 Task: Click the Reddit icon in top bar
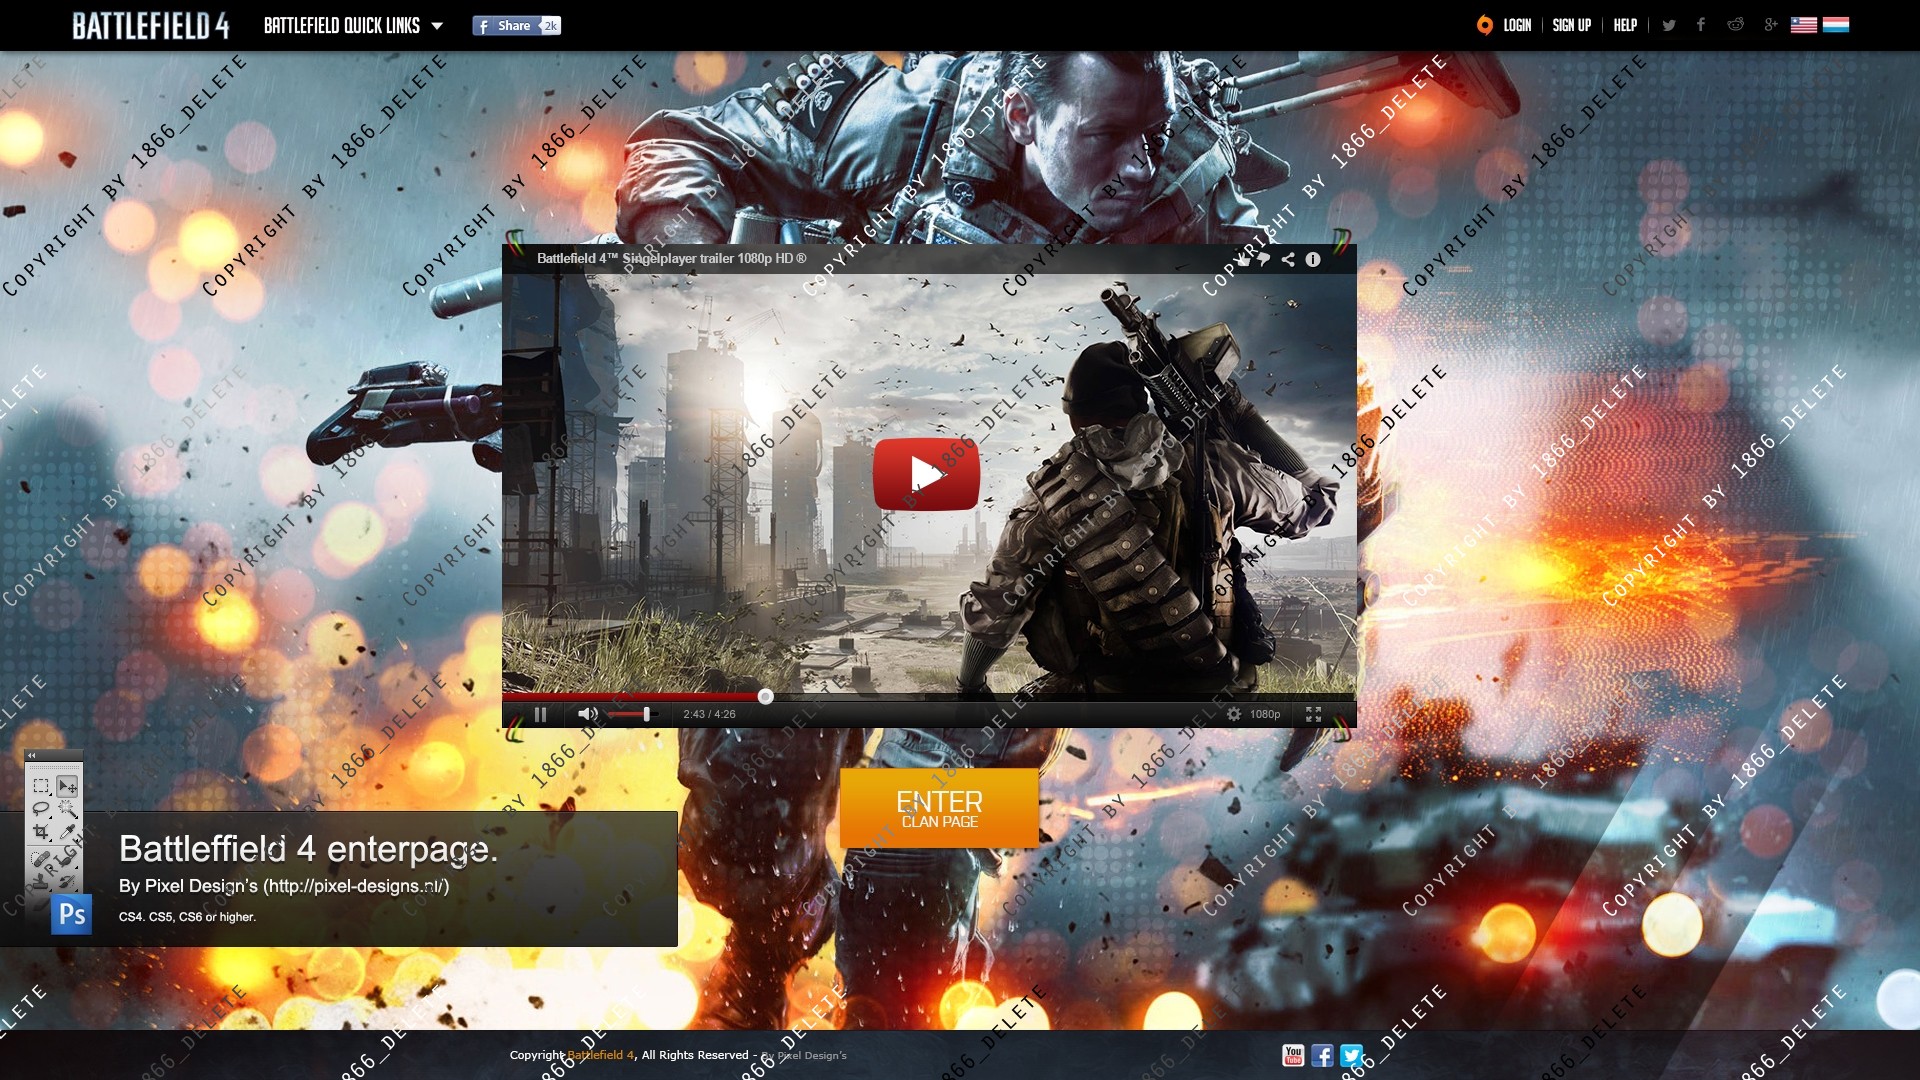pyautogui.click(x=1736, y=25)
